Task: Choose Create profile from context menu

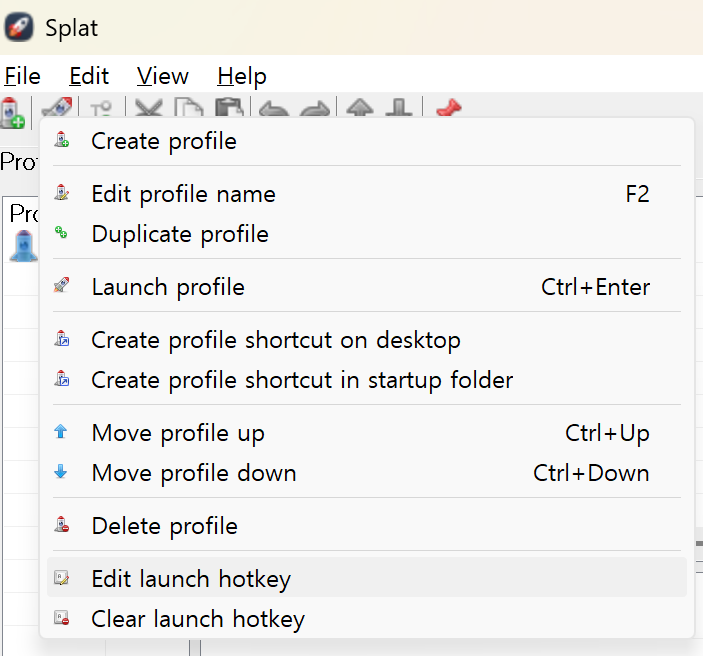Action: pyautogui.click(x=367, y=141)
